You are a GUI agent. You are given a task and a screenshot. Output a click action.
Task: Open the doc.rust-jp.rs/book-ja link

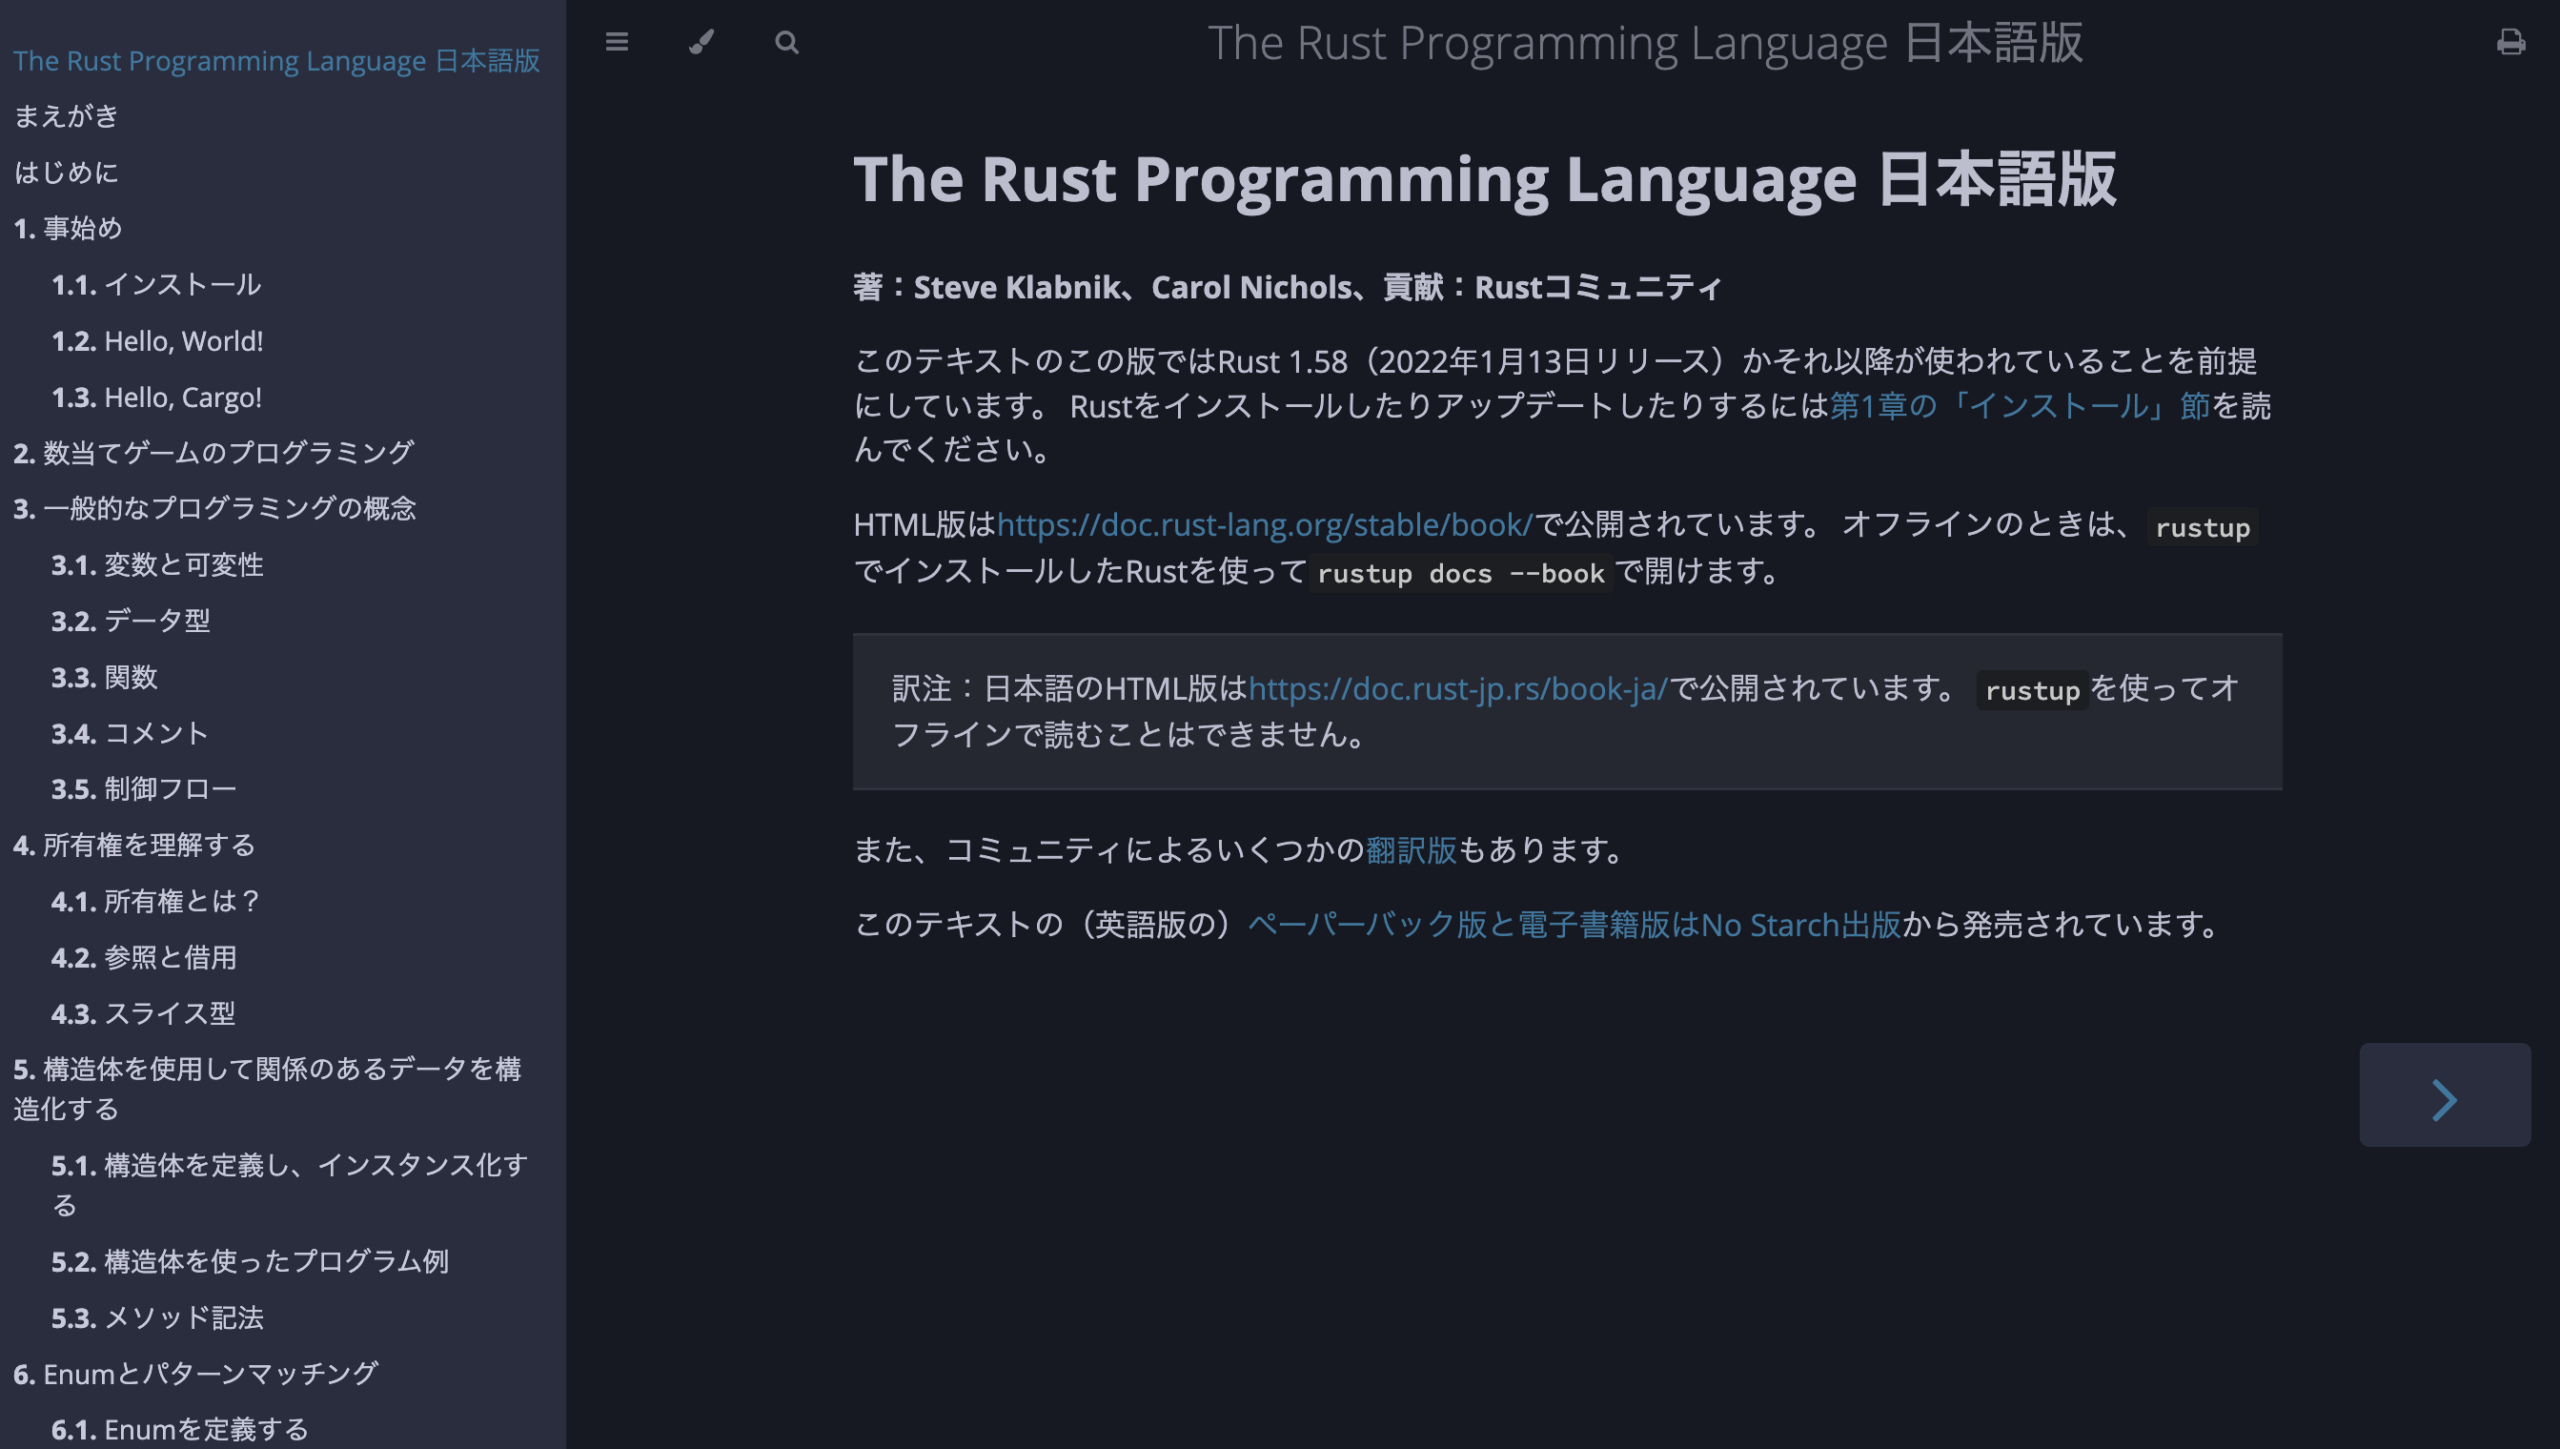click(x=1459, y=689)
